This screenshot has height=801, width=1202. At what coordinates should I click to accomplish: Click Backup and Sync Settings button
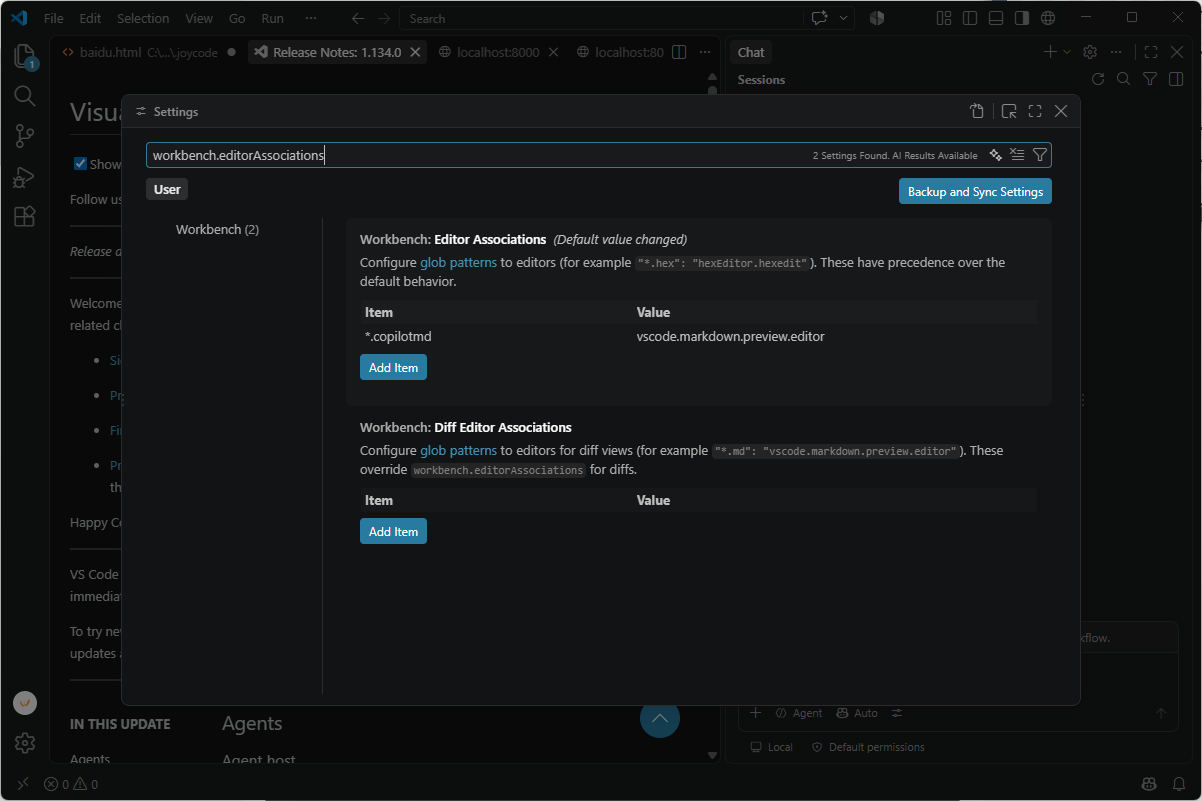pyautogui.click(x=975, y=191)
